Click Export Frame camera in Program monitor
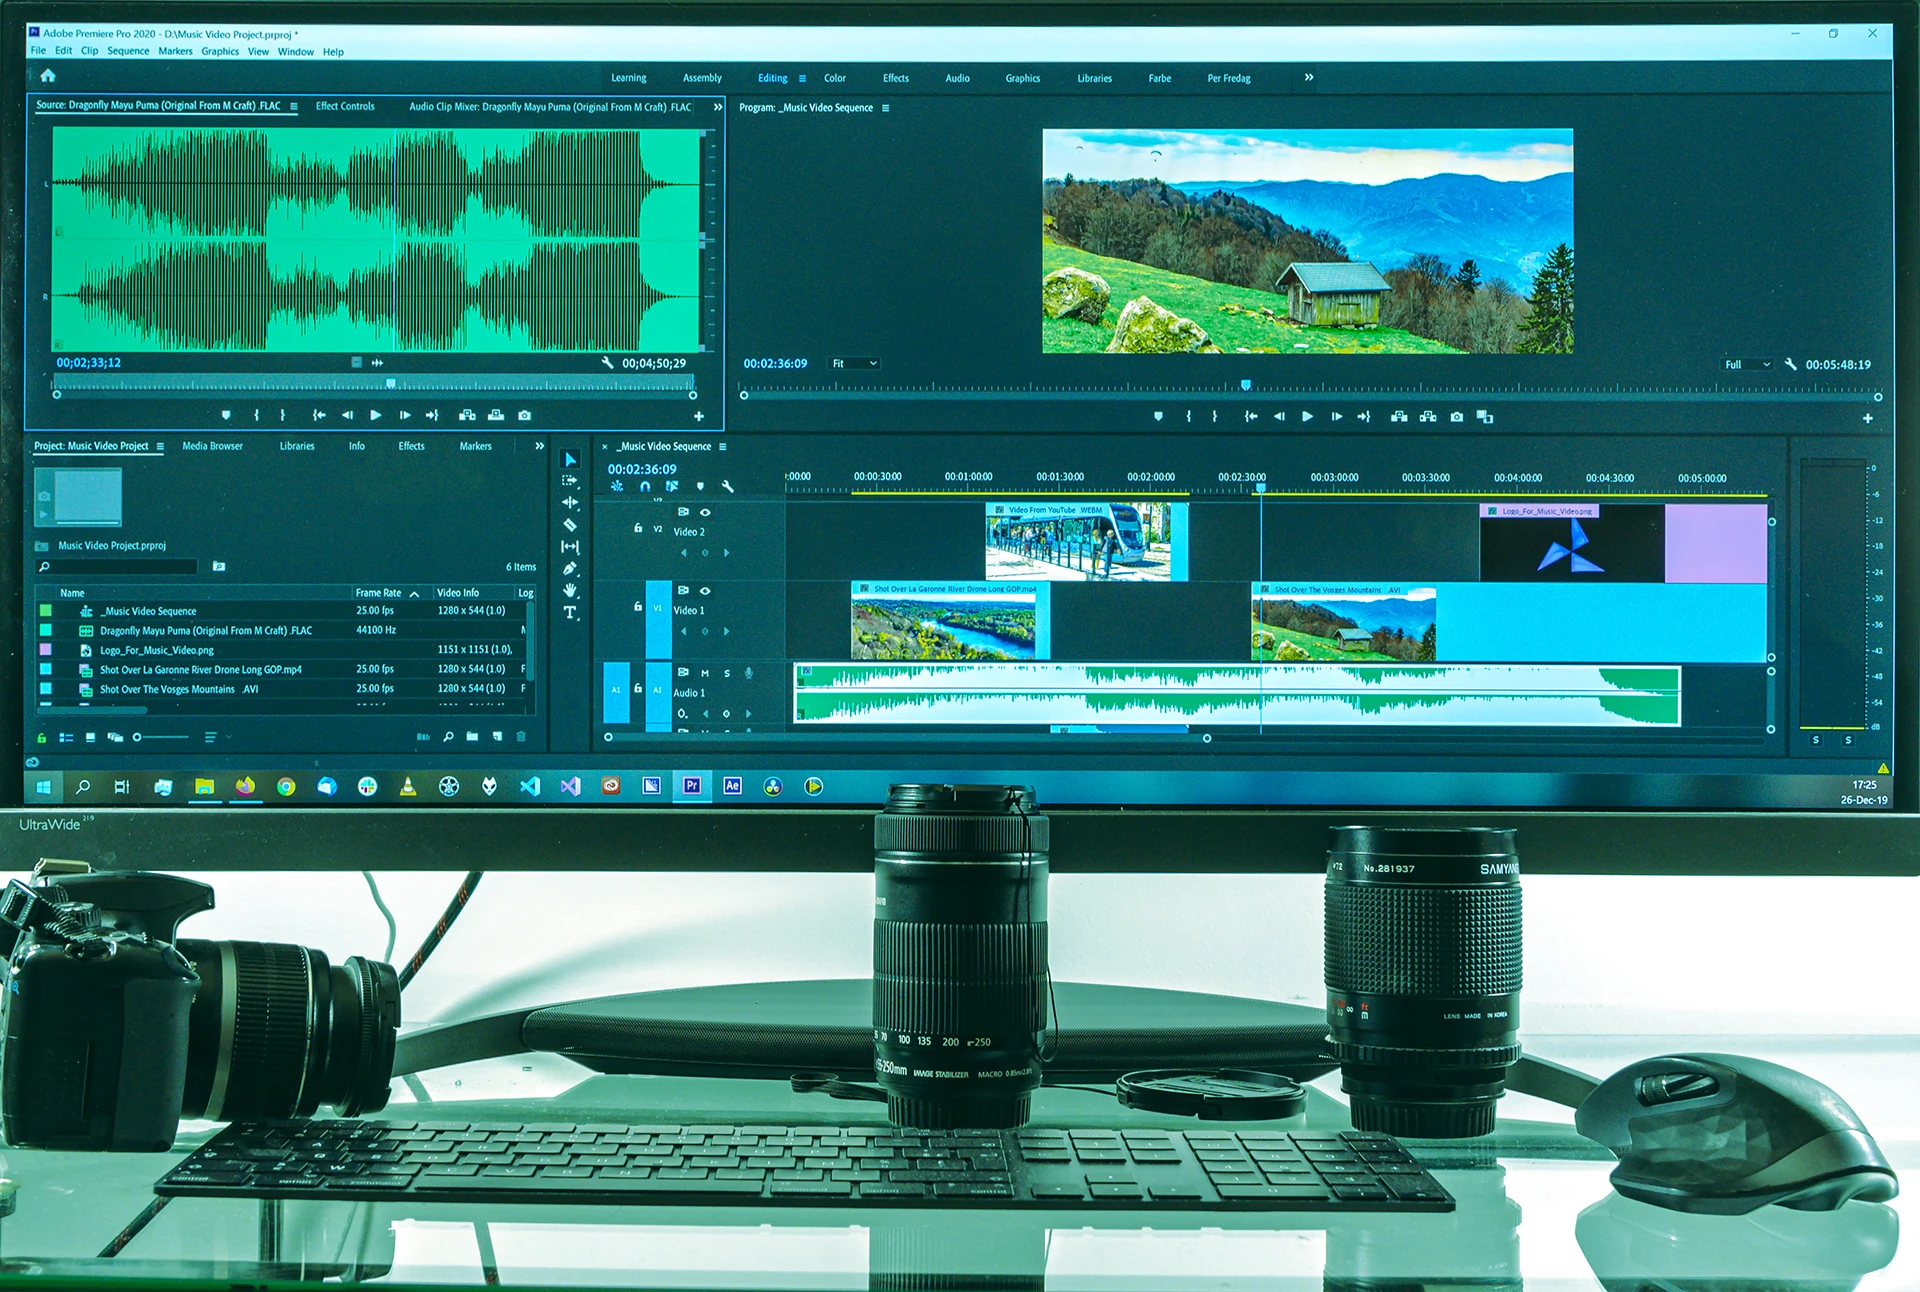The width and height of the screenshot is (1920, 1292). 1457,417
